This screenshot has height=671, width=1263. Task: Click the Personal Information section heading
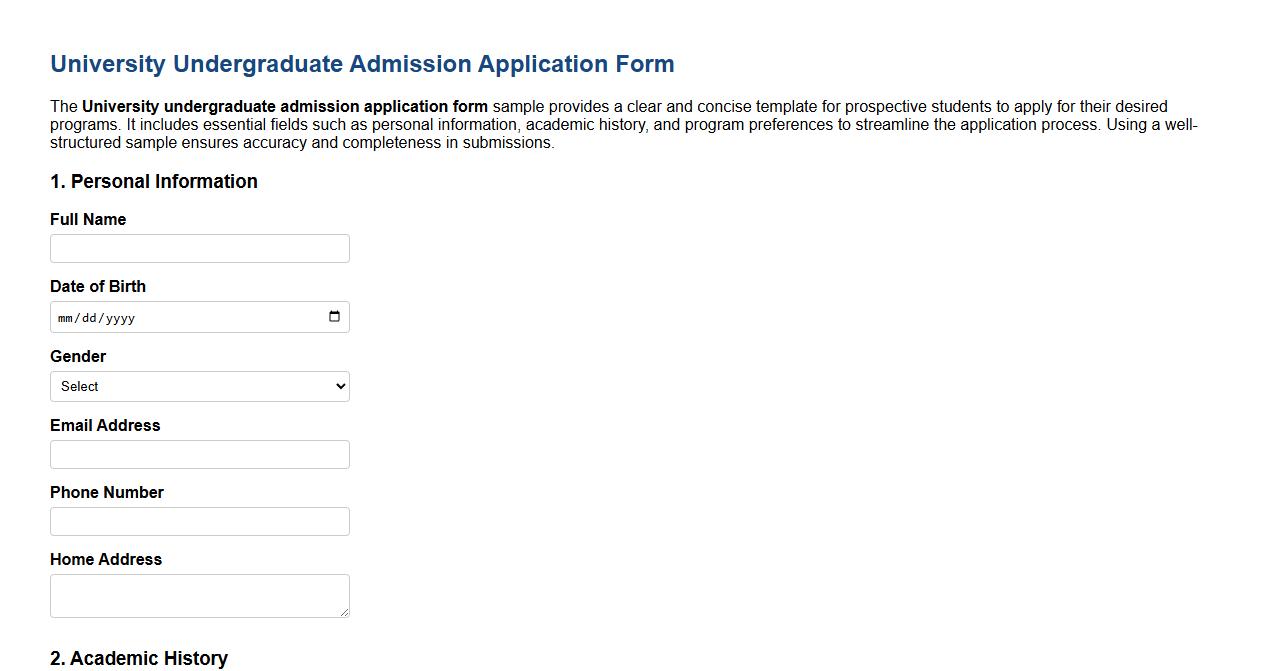pyautogui.click(x=154, y=182)
